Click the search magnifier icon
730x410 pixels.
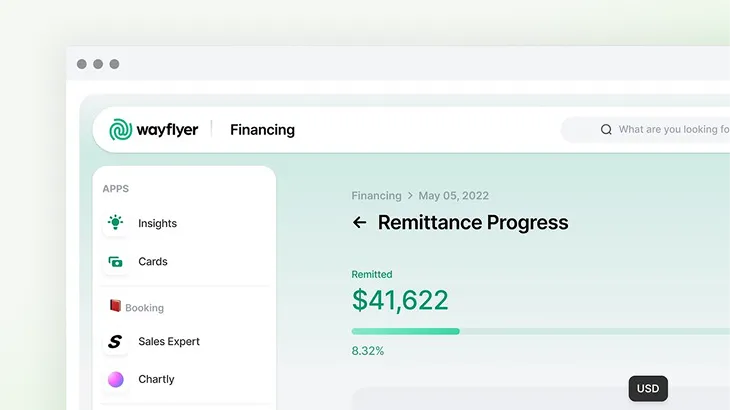pyautogui.click(x=606, y=130)
